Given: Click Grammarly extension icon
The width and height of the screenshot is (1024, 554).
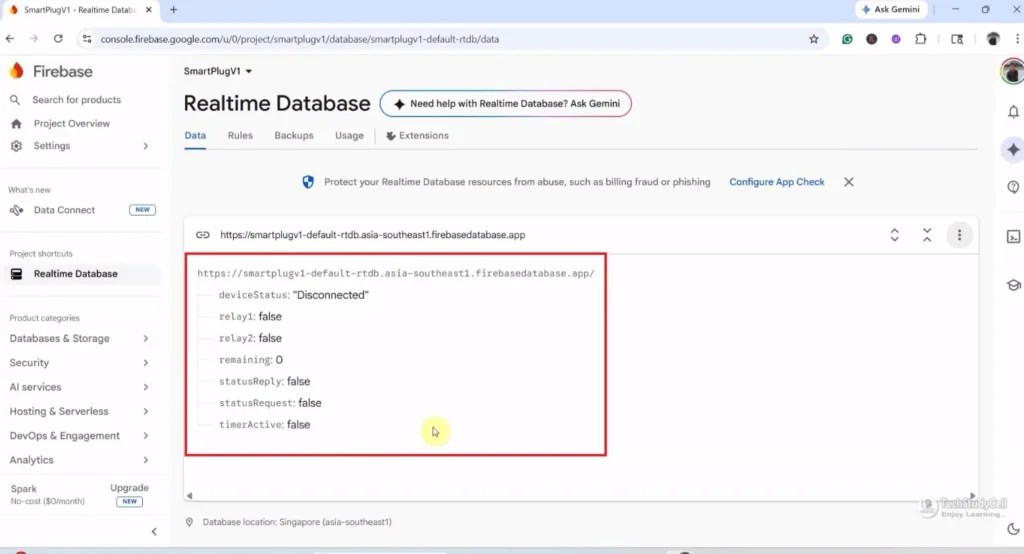Looking at the screenshot, I should click(847, 39).
